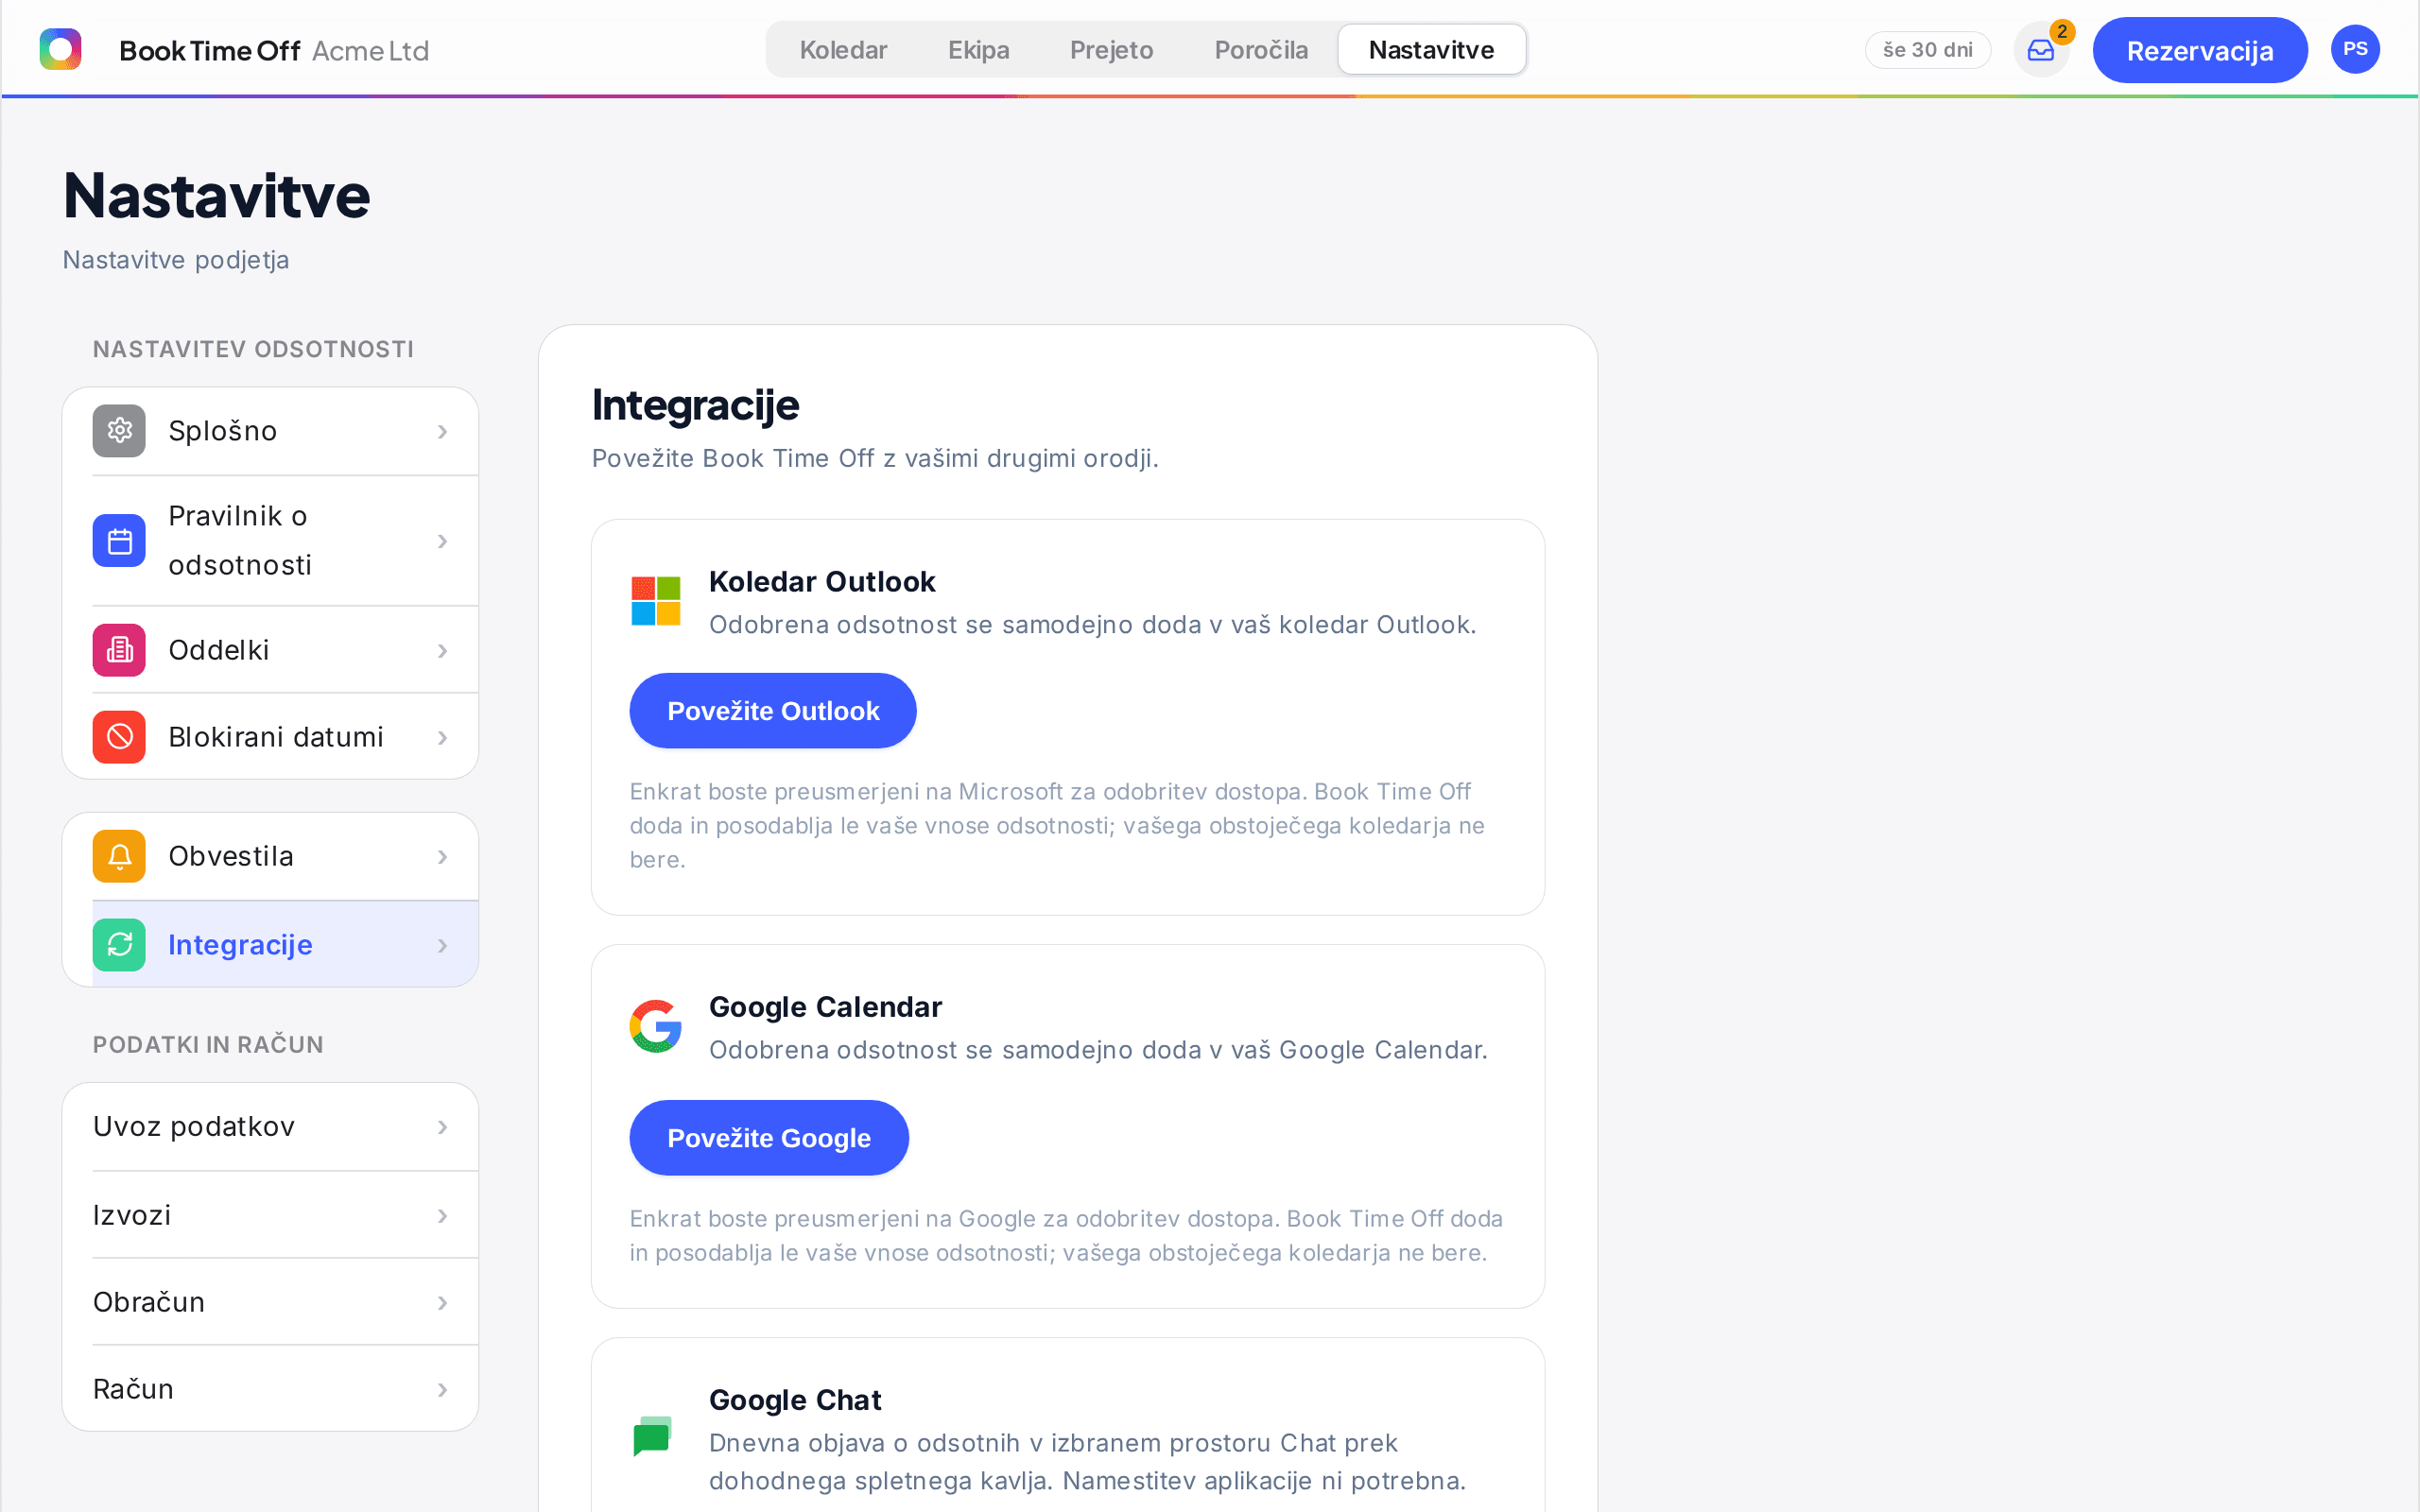The image size is (2420, 1512).
Task: Open Blokirani datumi settings
Action: [270, 737]
